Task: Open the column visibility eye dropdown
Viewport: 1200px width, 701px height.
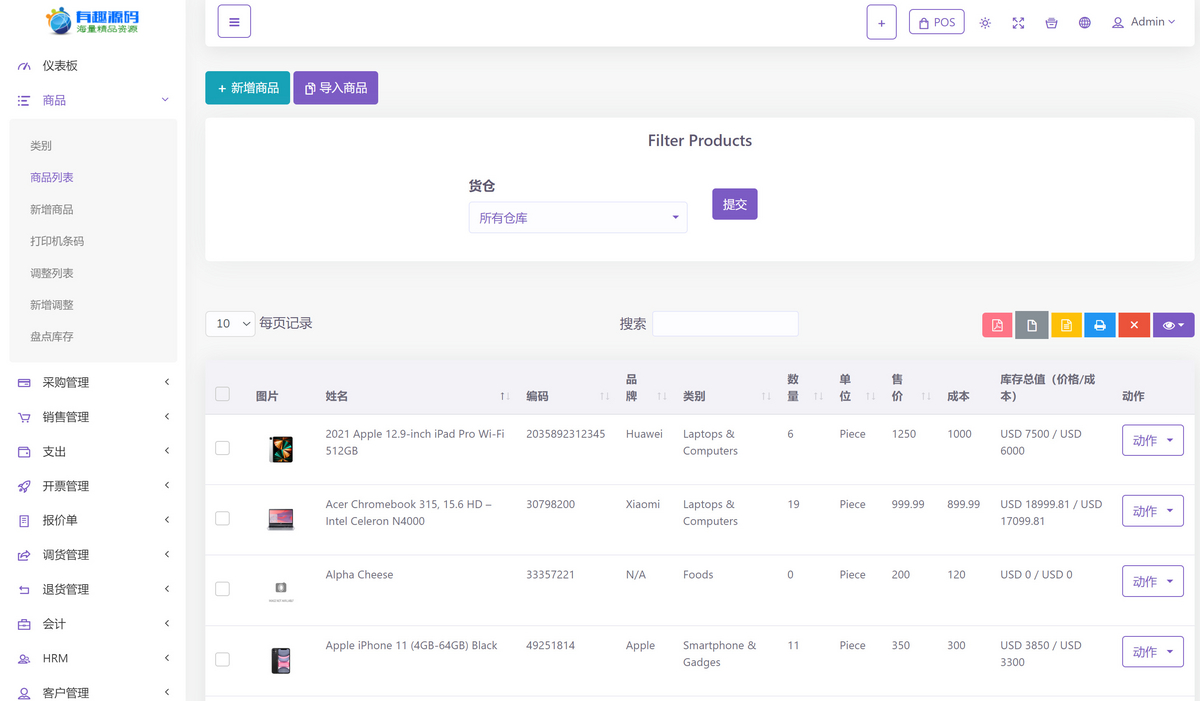Action: pyautogui.click(x=1173, y=325)
